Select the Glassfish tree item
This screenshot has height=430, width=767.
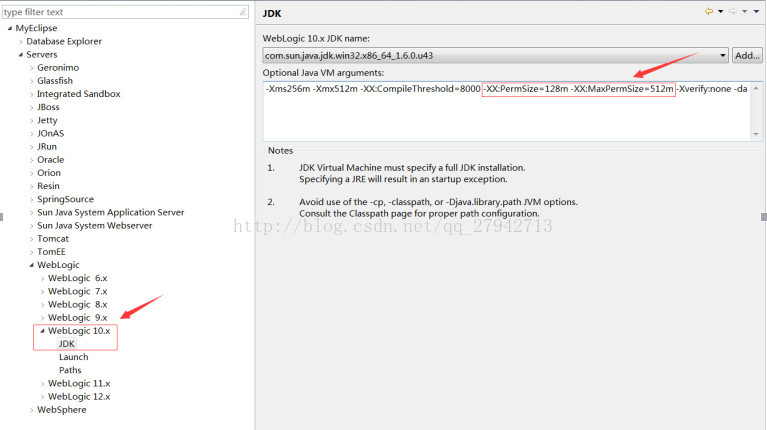pyautogui.click(x=55, y=81)
